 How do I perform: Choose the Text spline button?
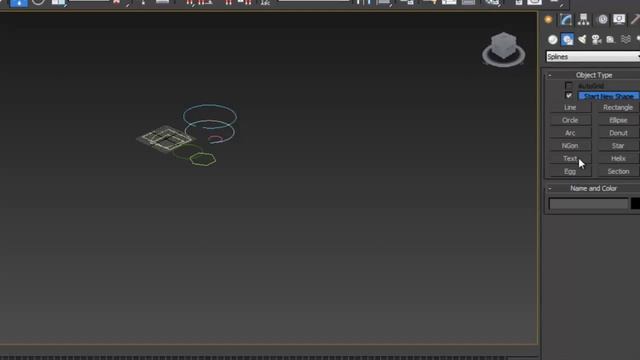pos(570,158)
